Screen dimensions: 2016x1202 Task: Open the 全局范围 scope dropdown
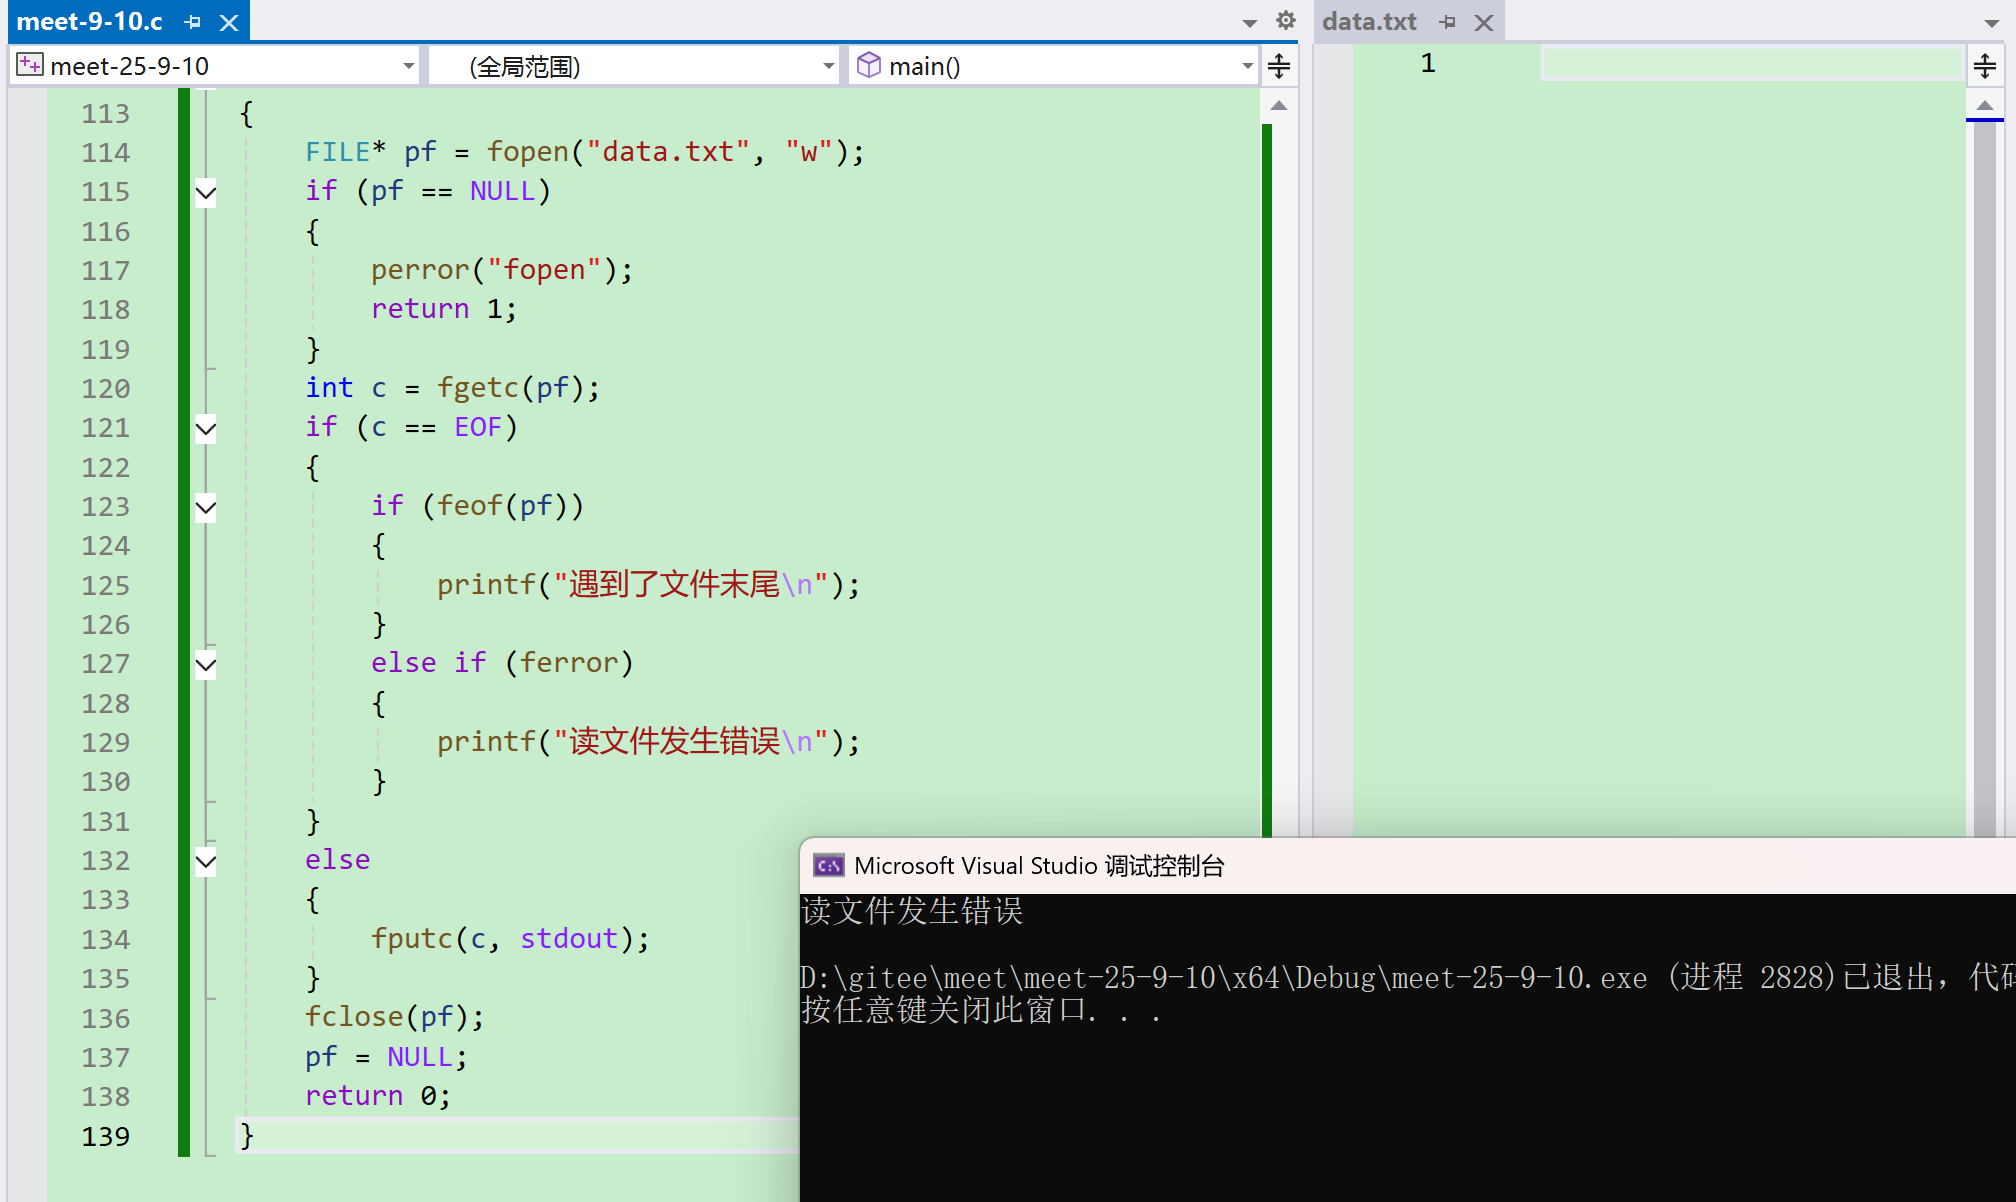pos(828,66)
